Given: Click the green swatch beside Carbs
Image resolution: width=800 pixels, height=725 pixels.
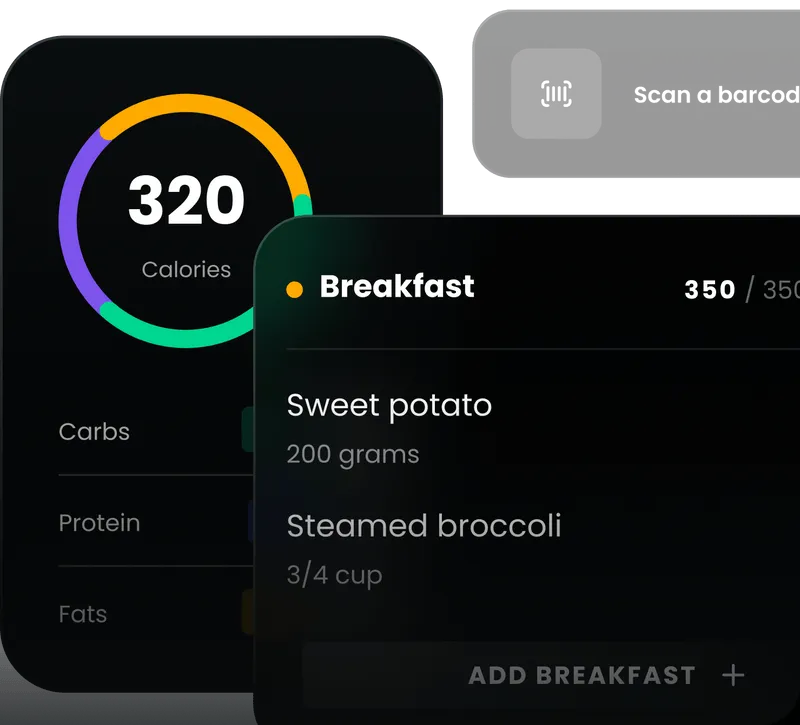Looking at the screenshot, I should pyautogui.click(x=248, y=430).
